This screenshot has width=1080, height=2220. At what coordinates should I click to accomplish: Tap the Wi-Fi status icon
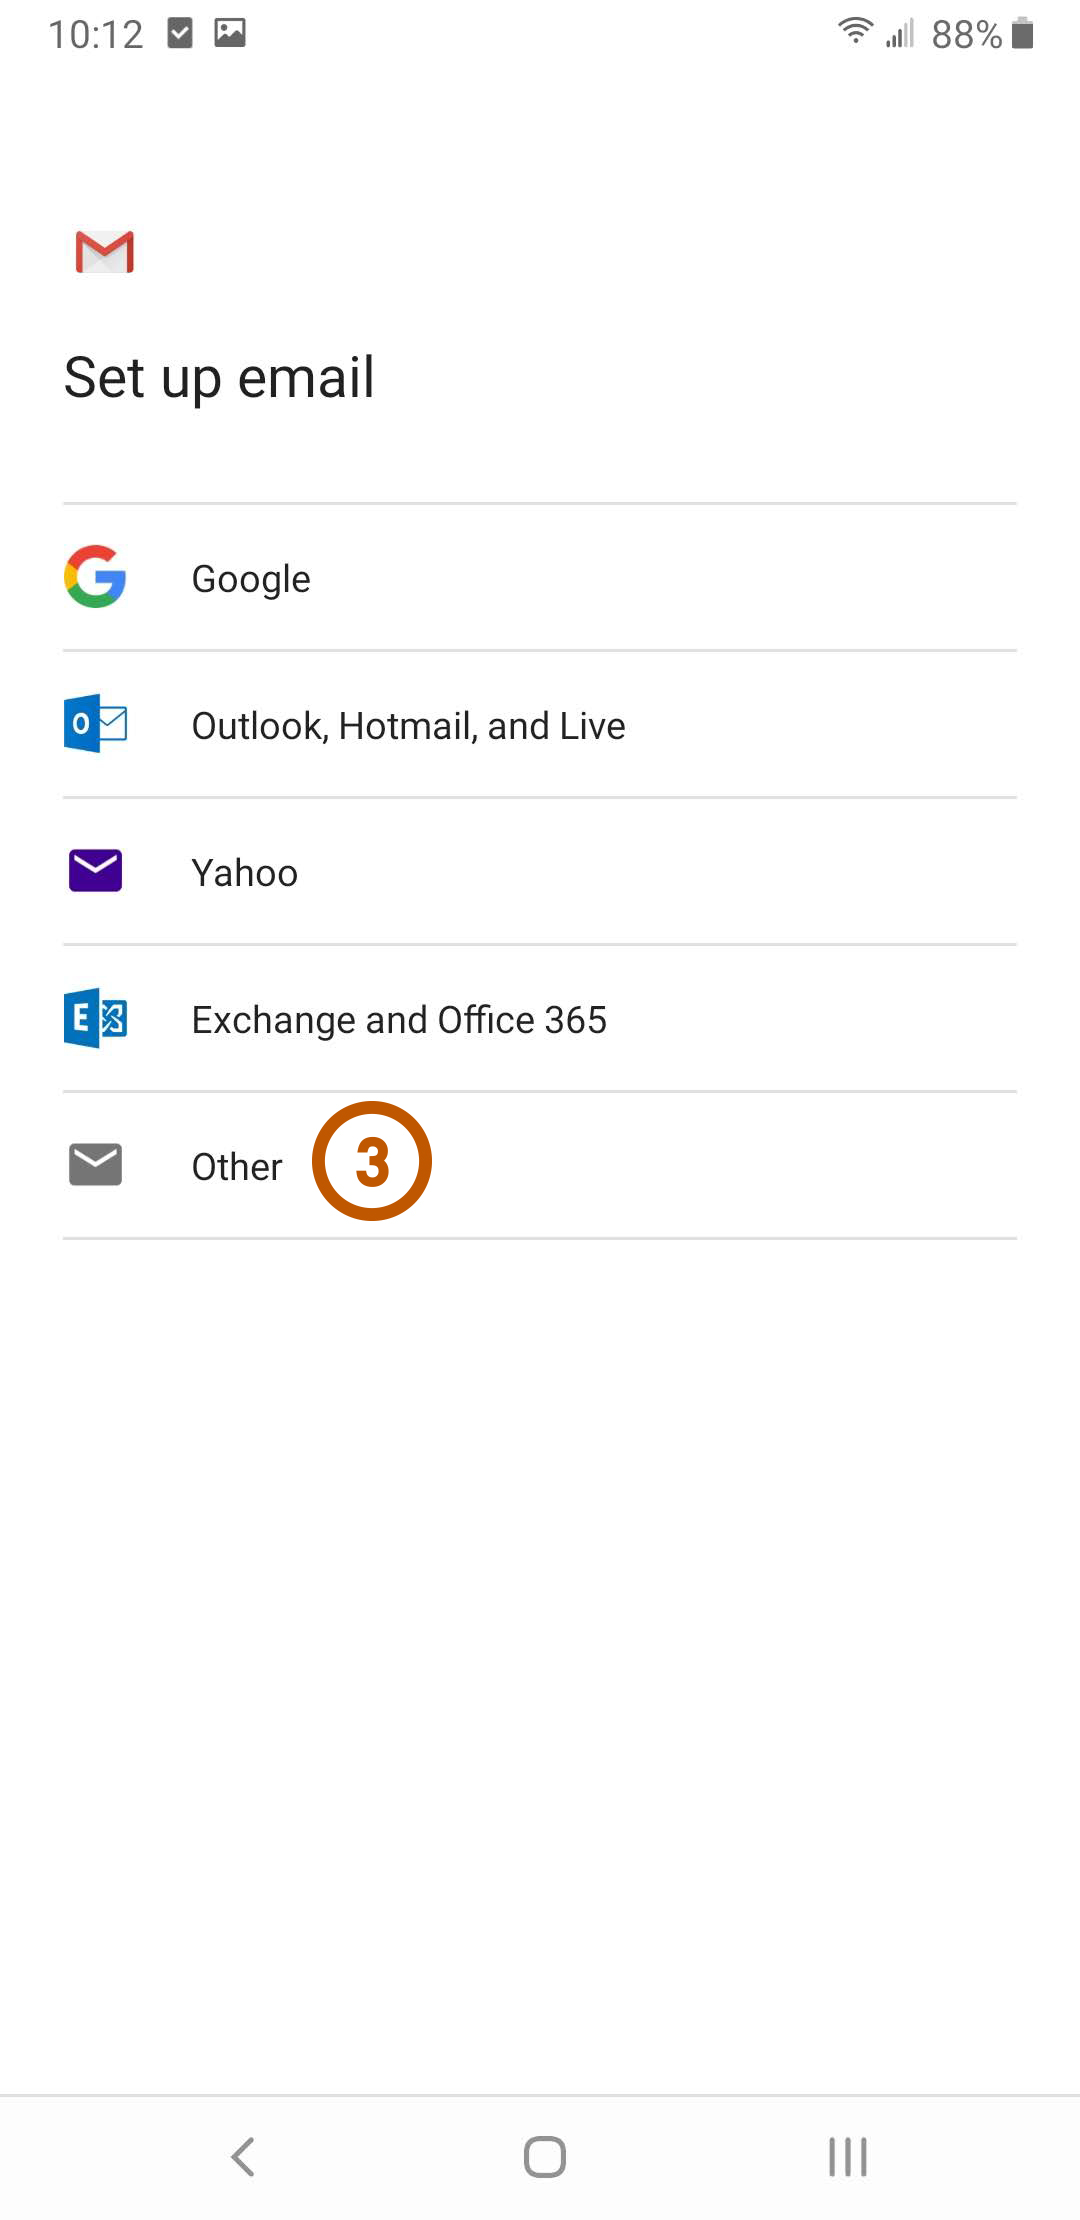[x=855, y=32]
